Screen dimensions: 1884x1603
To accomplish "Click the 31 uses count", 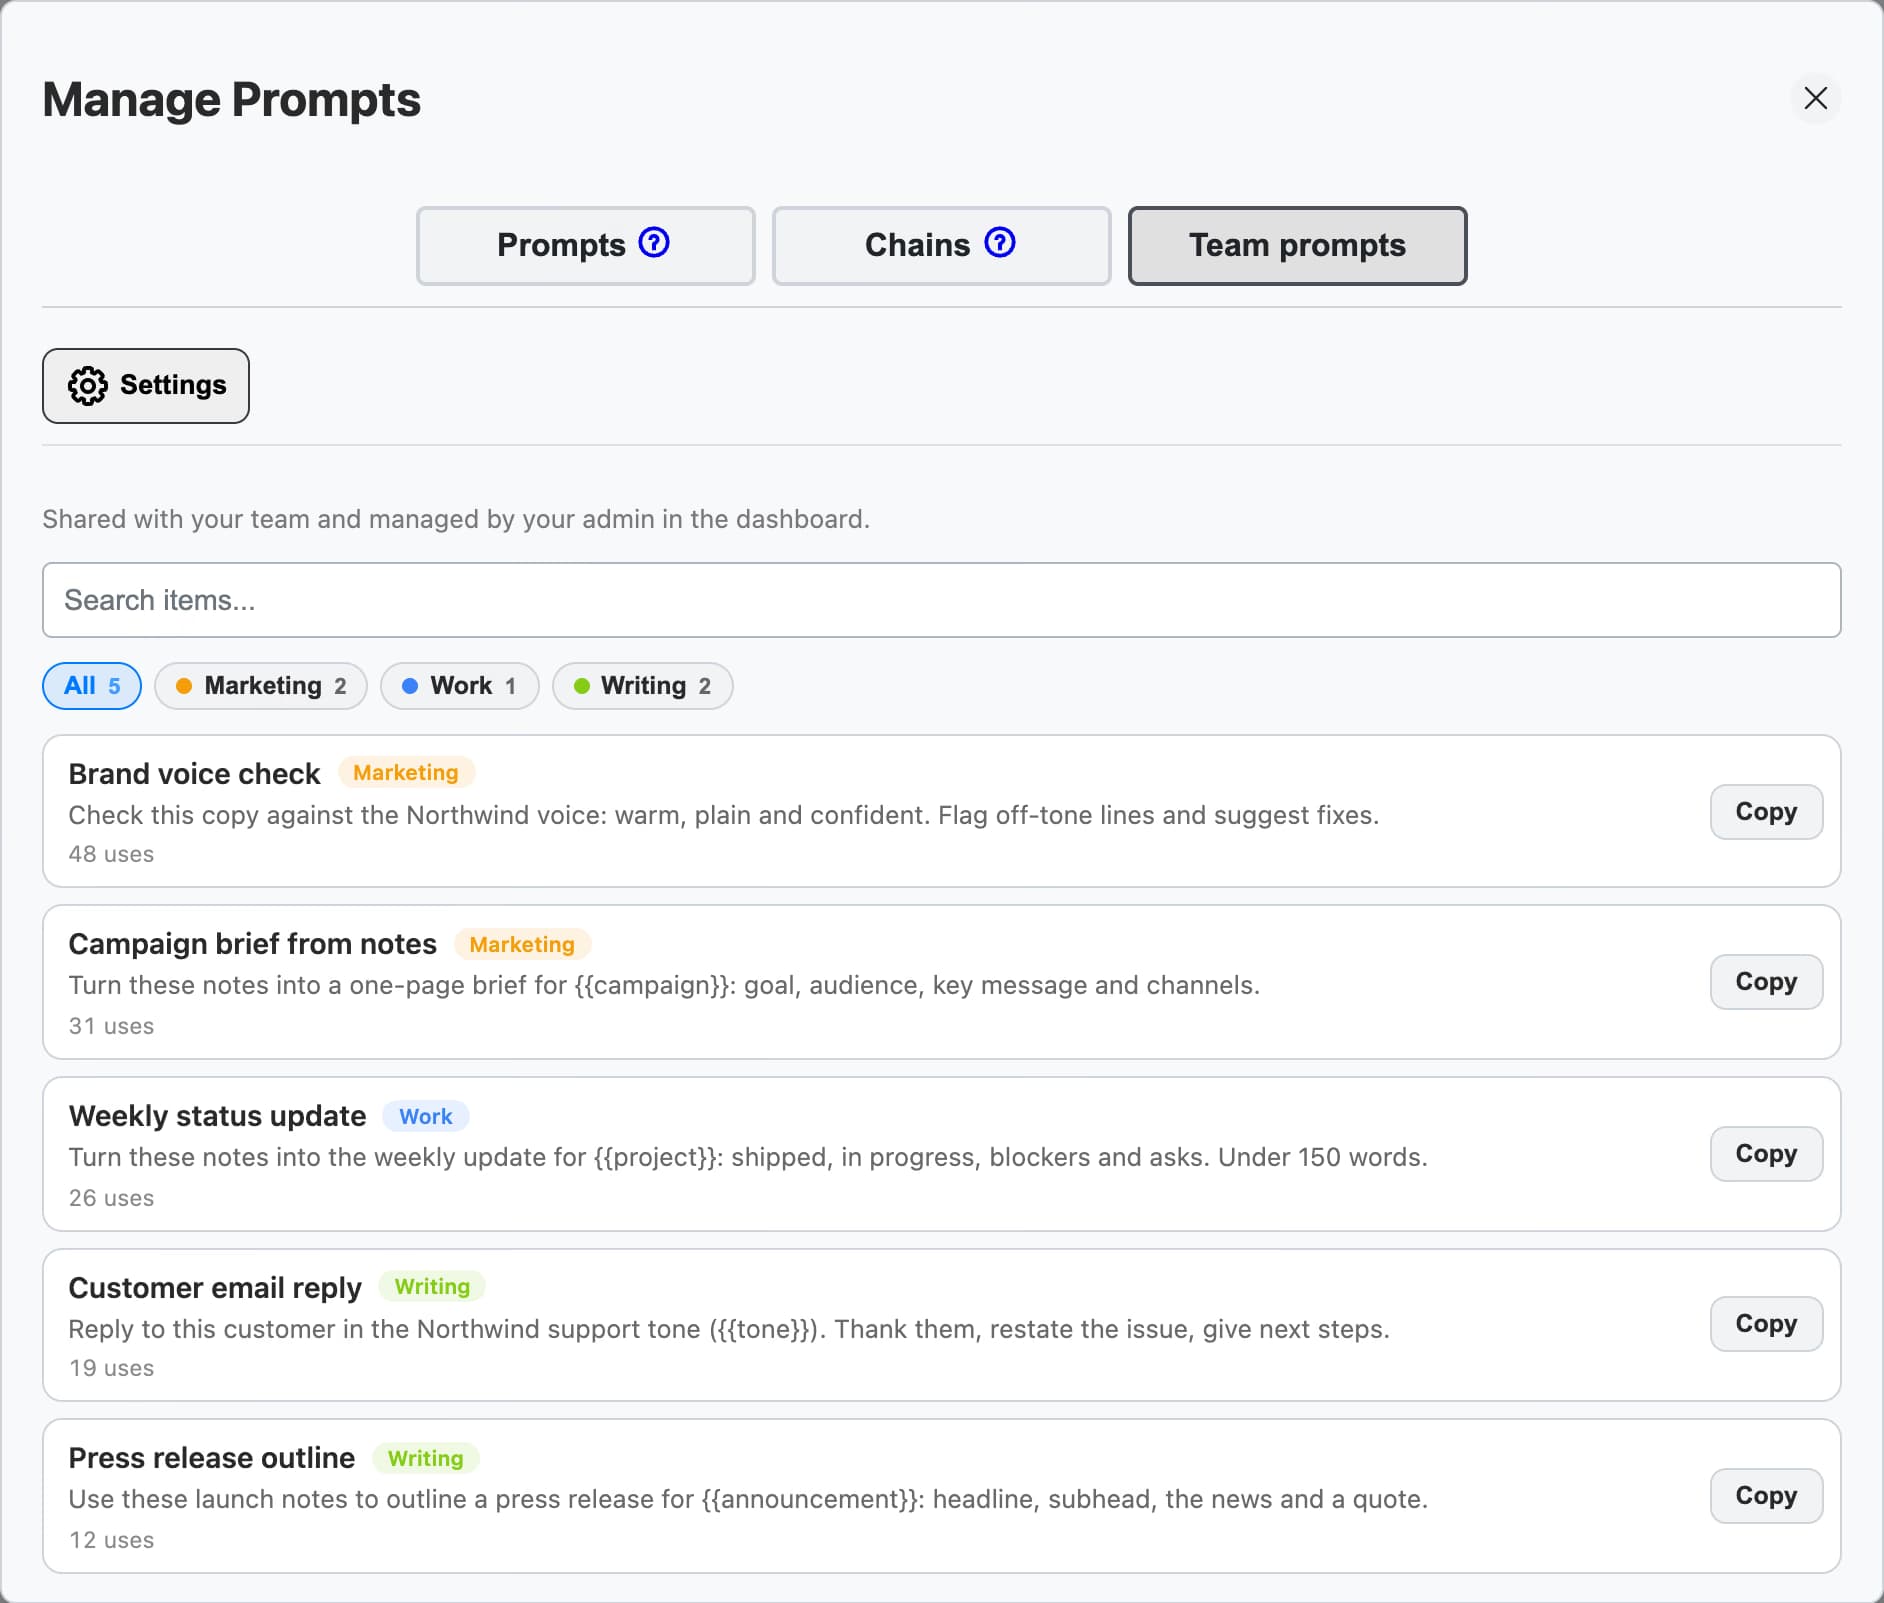I will point(111,1026).
